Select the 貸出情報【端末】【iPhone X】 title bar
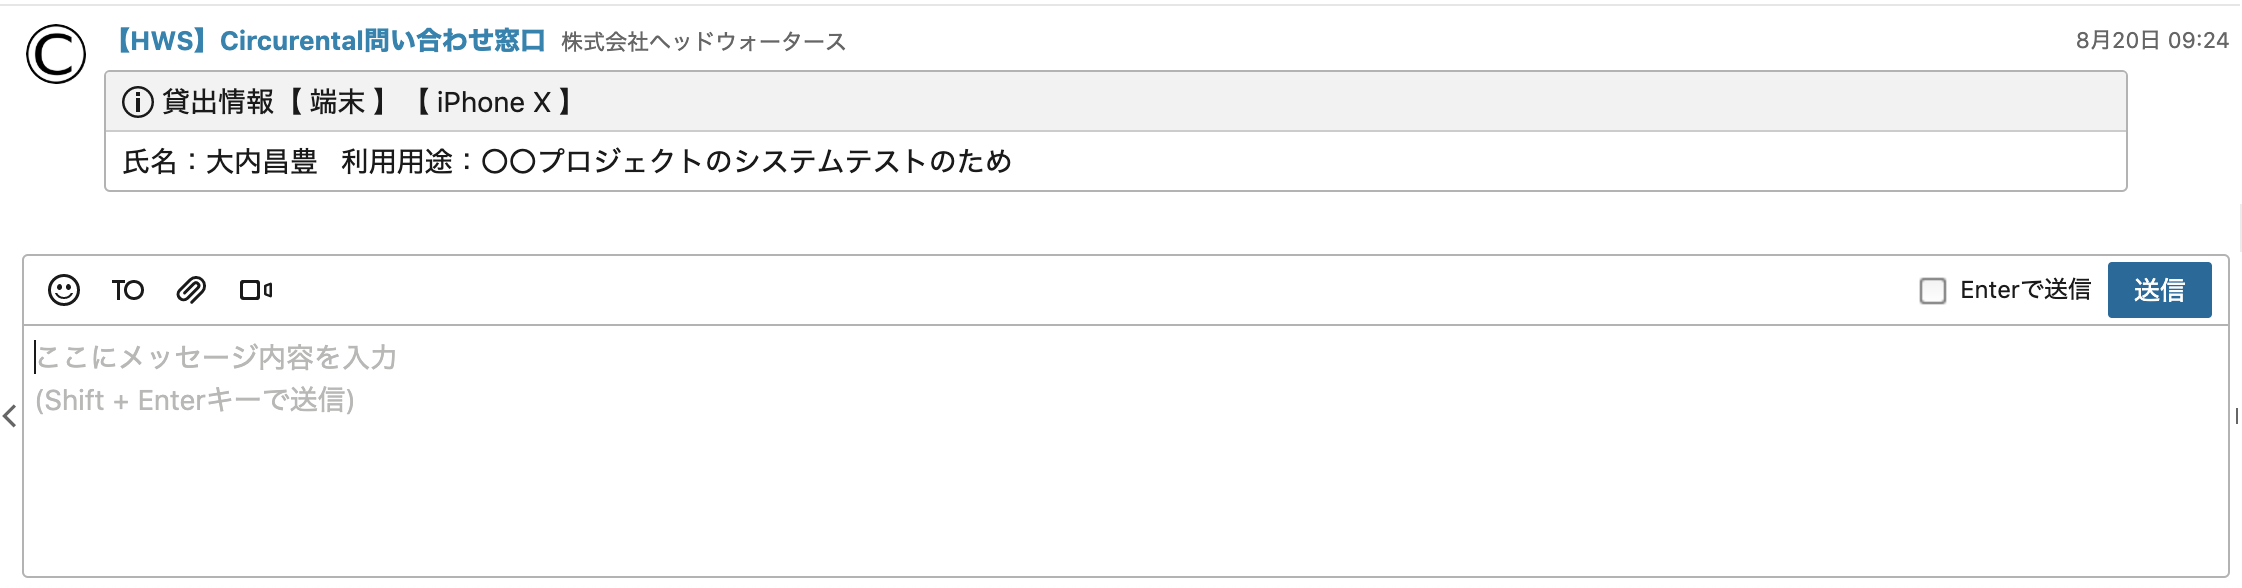 [1116, 102]
